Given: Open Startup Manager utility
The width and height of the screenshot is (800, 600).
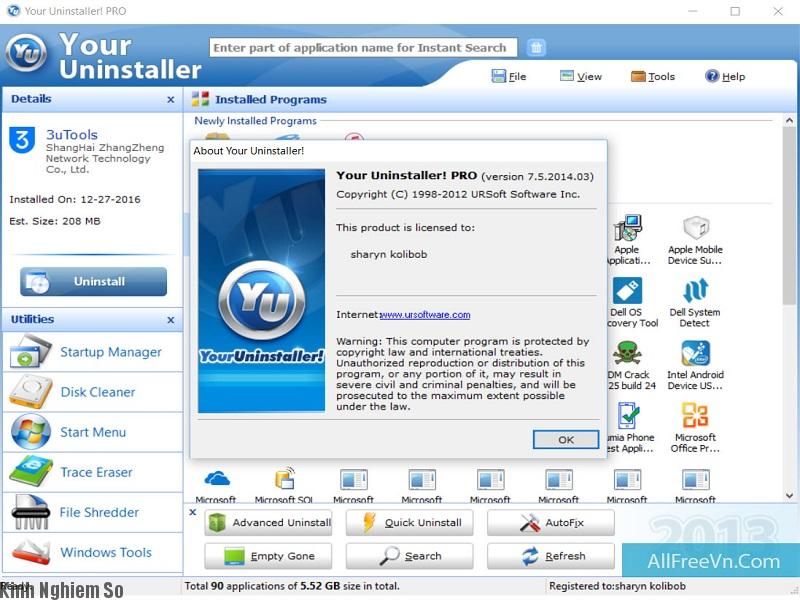Looking at the screenshot, I should (93, 352).
